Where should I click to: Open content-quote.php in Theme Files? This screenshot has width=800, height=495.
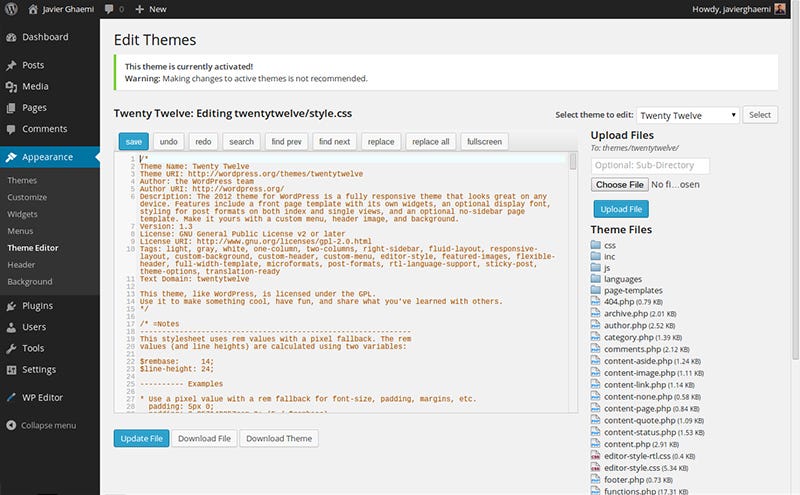pyautogui.click(x=639, y=420)
